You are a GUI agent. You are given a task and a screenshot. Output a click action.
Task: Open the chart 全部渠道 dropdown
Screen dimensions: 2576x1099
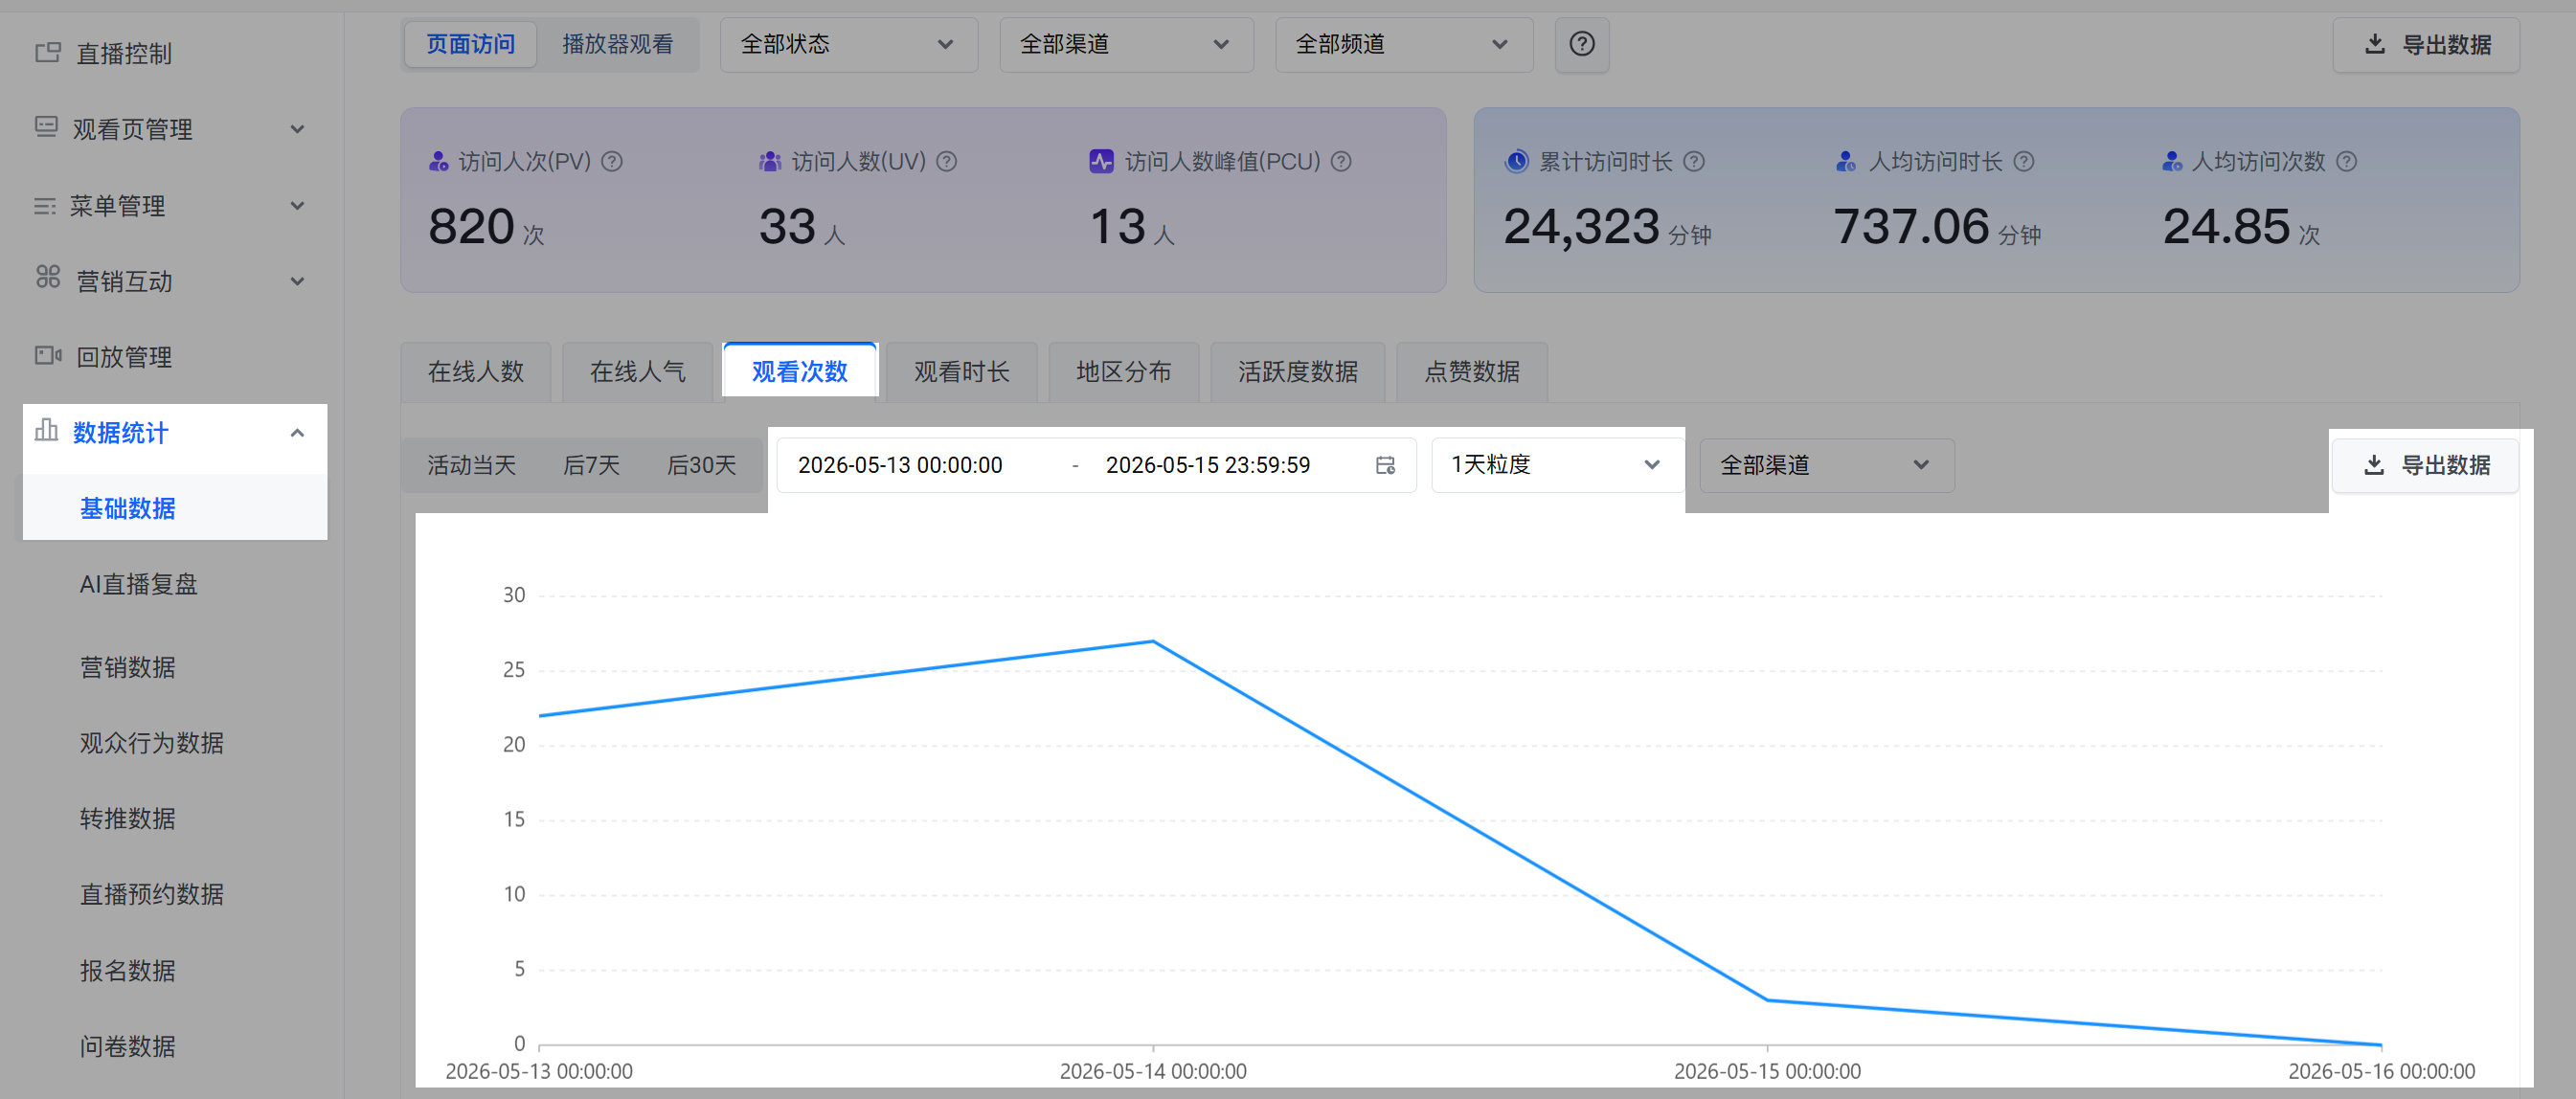pyautogui.click(x=1826, y=465)
